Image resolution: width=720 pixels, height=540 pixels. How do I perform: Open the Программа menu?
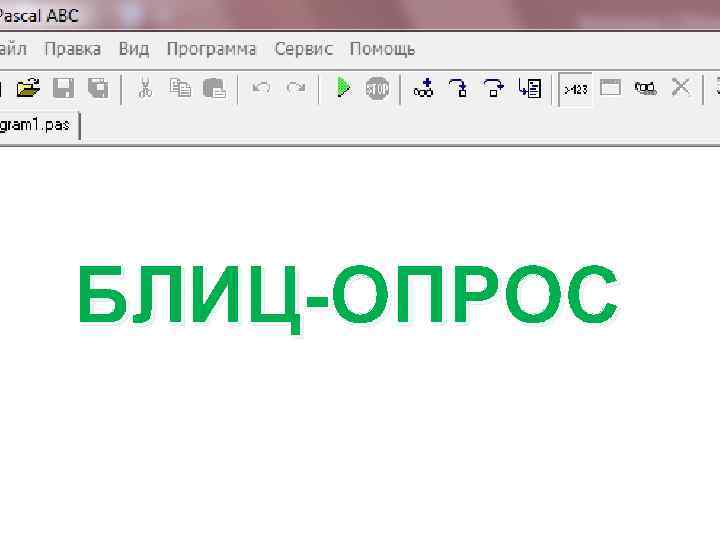click(212, 50)
